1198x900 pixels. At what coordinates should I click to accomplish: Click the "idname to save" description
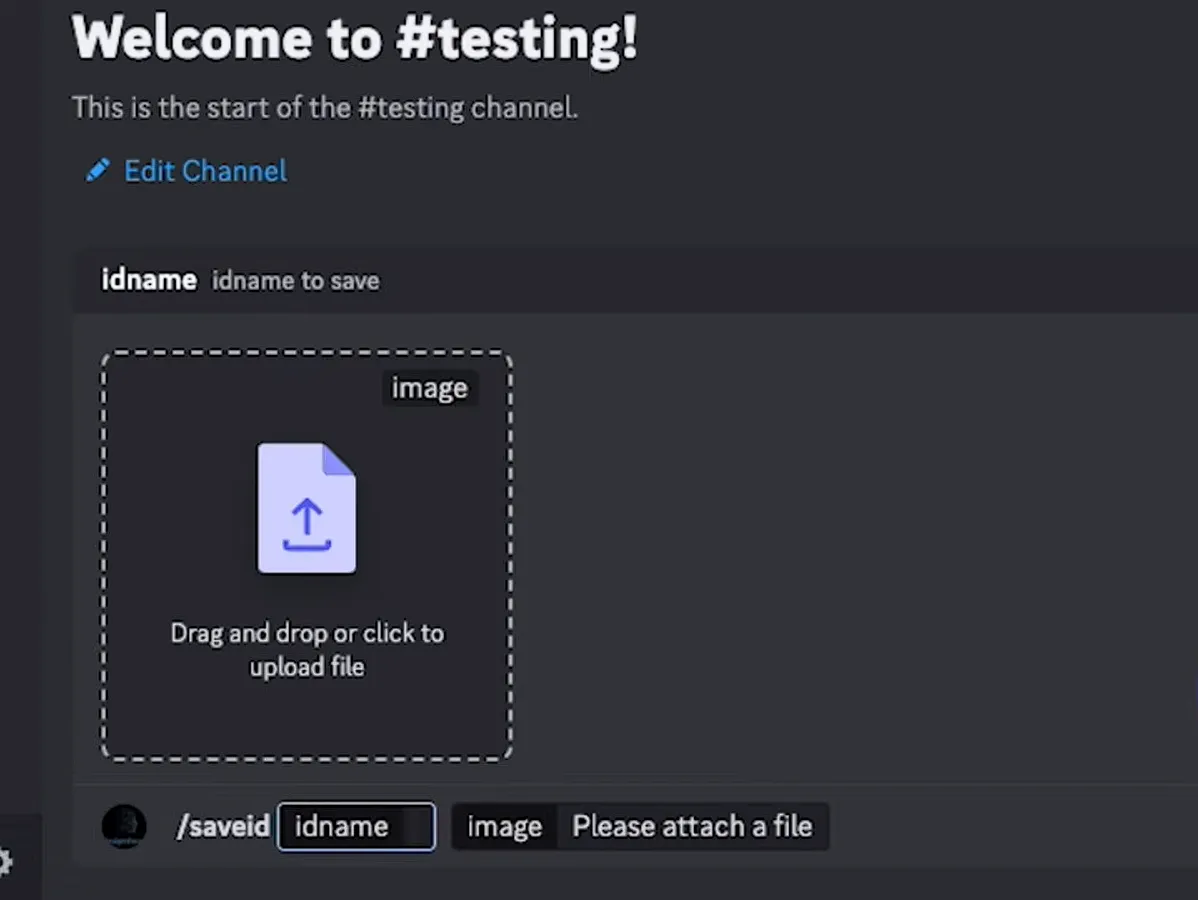tap(296, 281)
